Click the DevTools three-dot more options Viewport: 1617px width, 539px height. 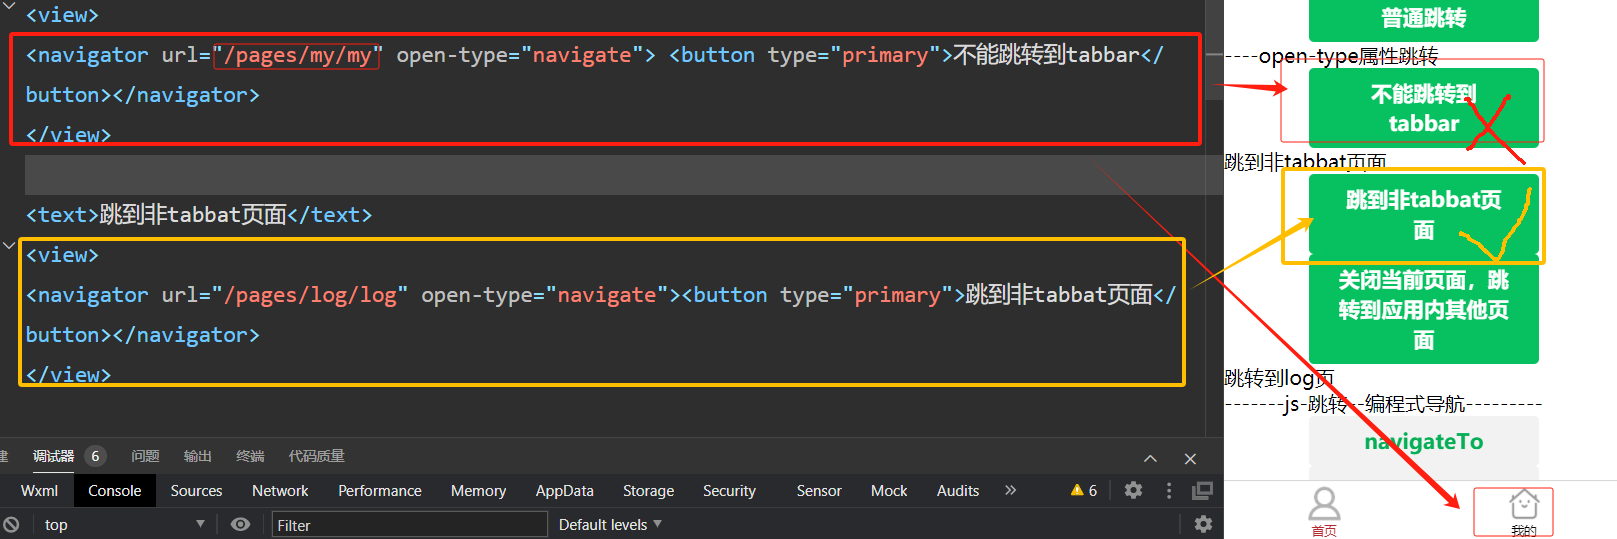pos(1168,490)
